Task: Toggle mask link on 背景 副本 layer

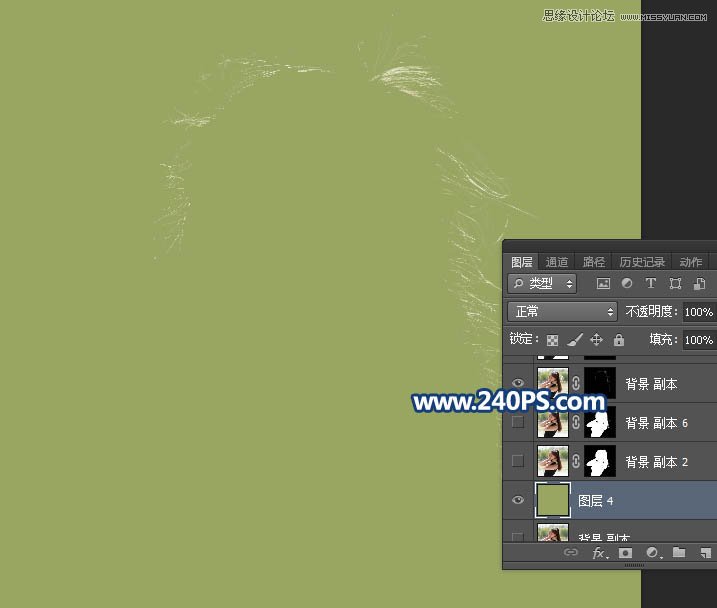Action: pos(576,383)
